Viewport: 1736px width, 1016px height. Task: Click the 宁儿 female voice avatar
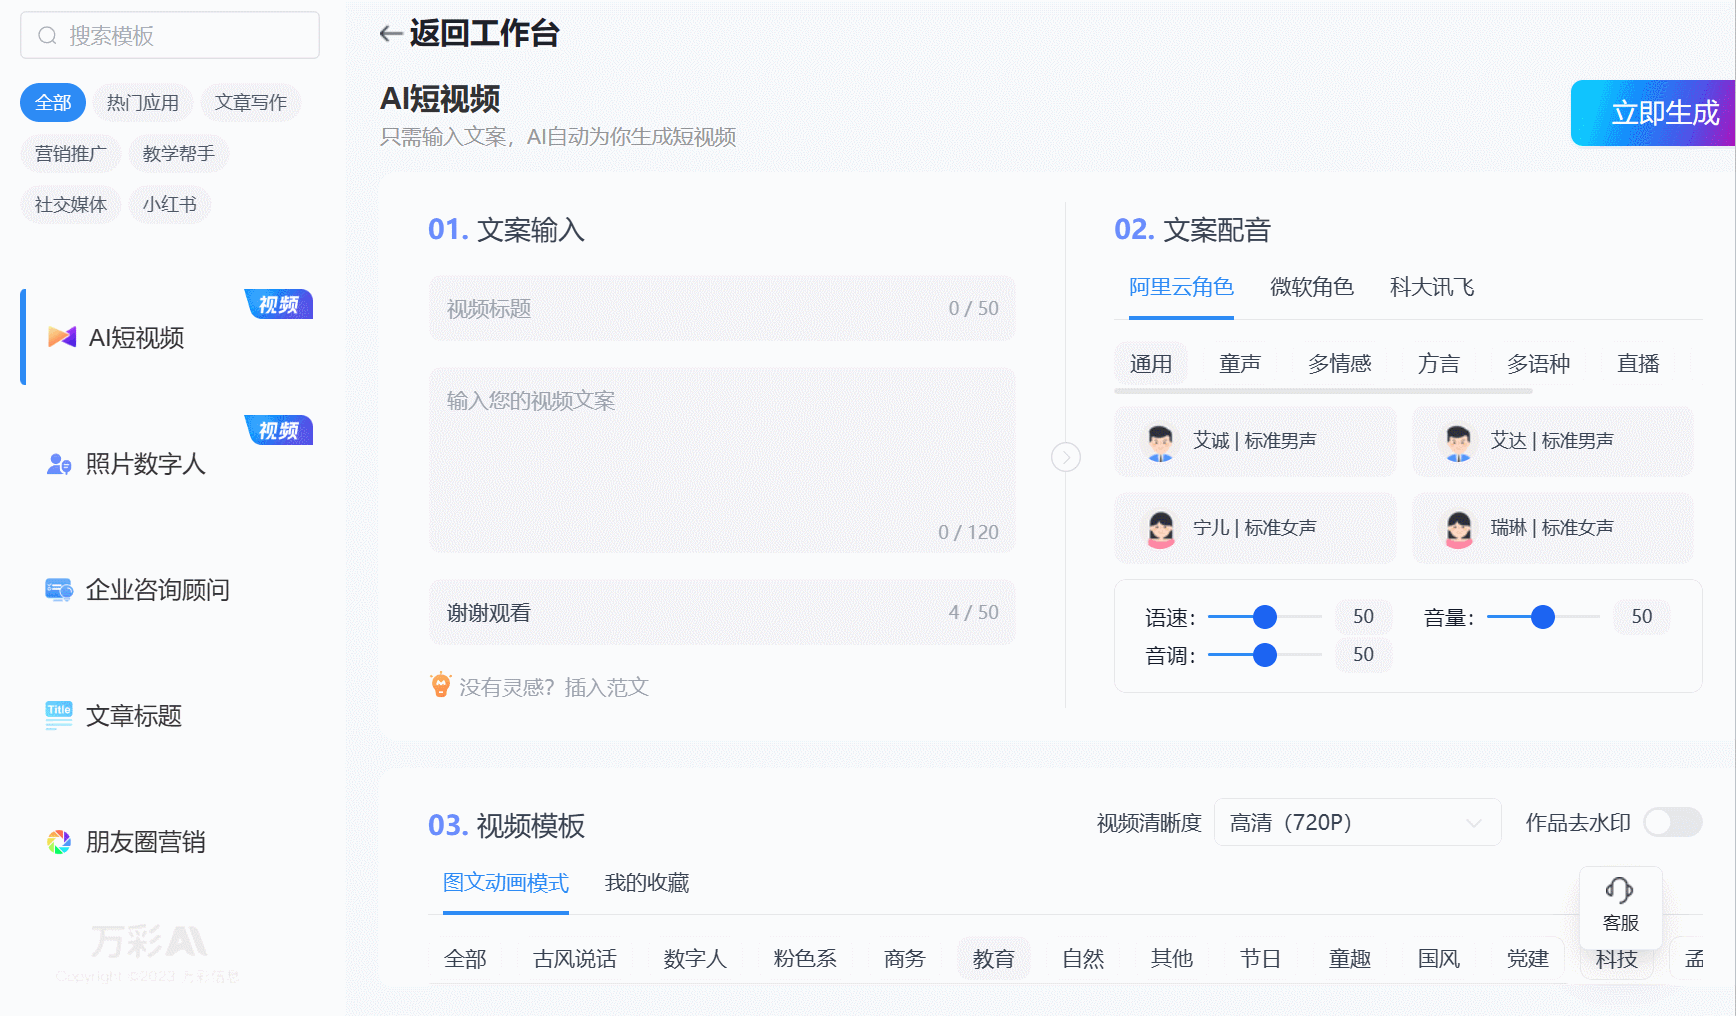[1160, 528]
